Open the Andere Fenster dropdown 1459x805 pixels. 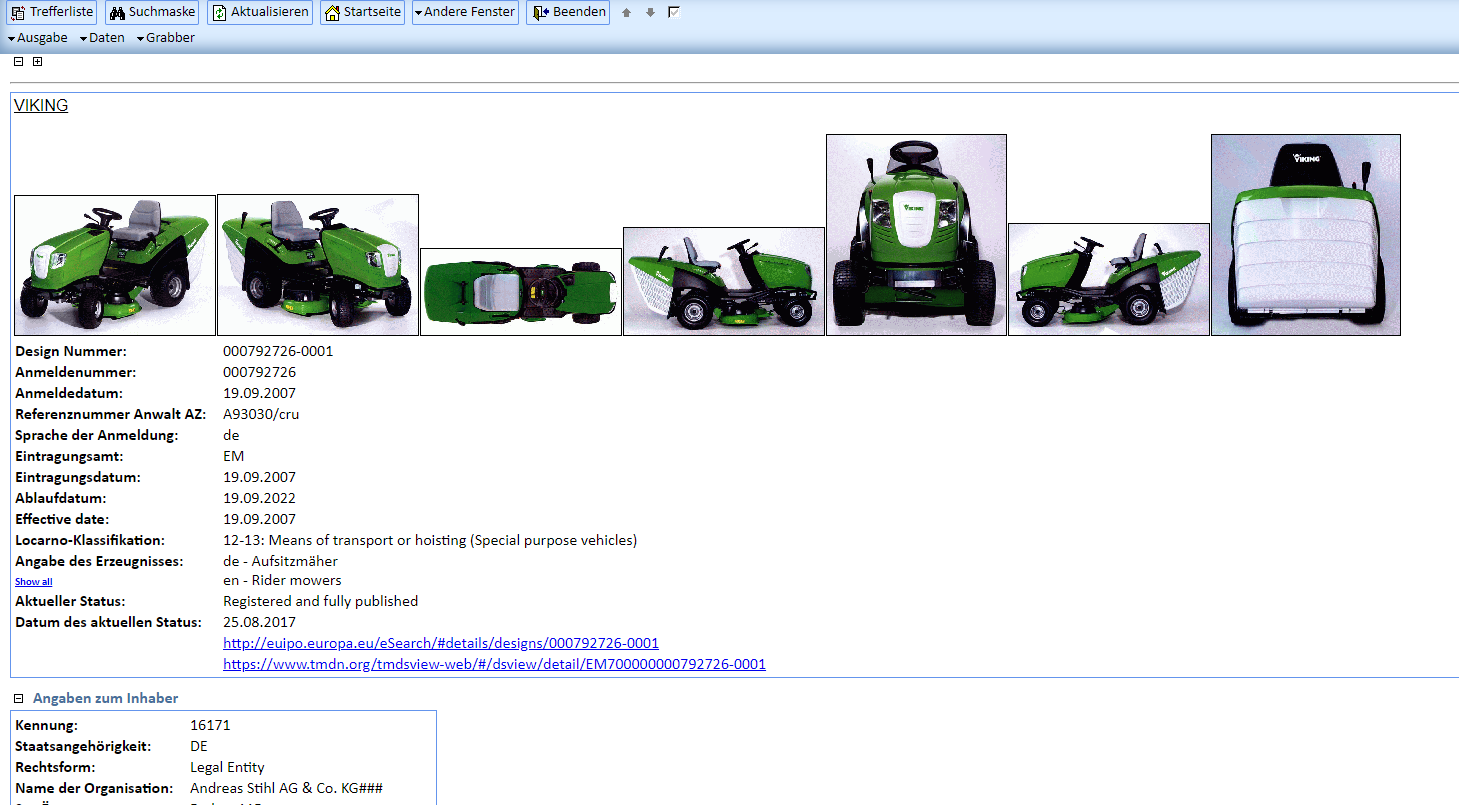[465, 12]
